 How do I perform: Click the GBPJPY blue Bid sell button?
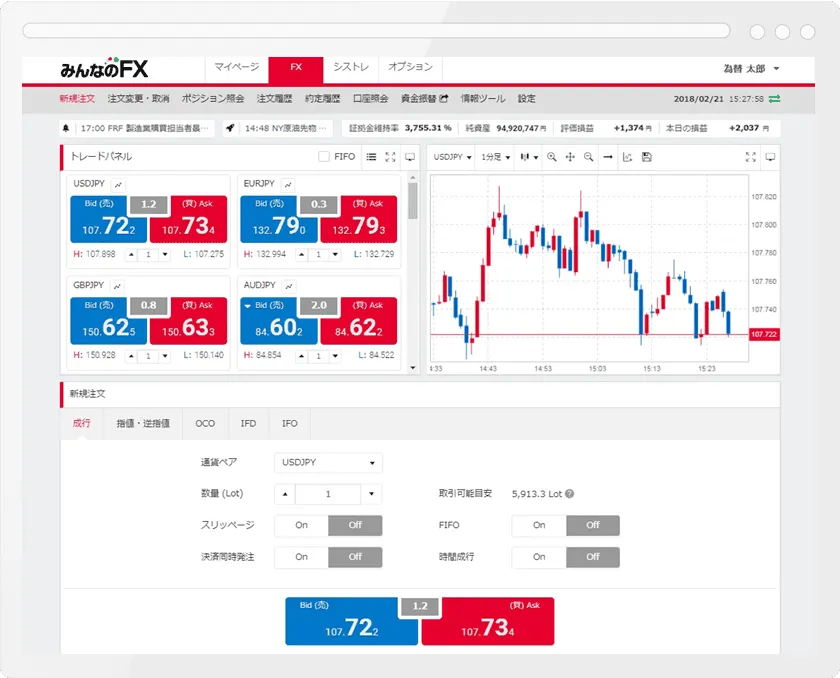click(101, 320)
